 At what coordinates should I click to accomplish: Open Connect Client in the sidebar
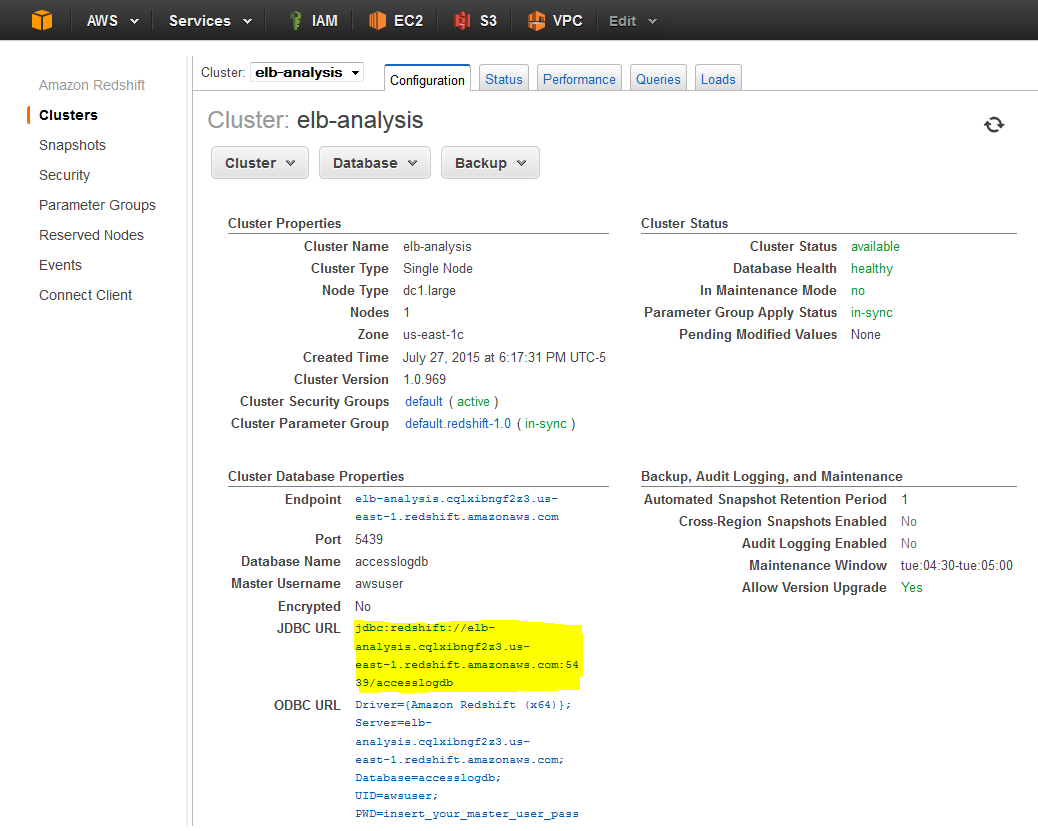coord(85,295)
